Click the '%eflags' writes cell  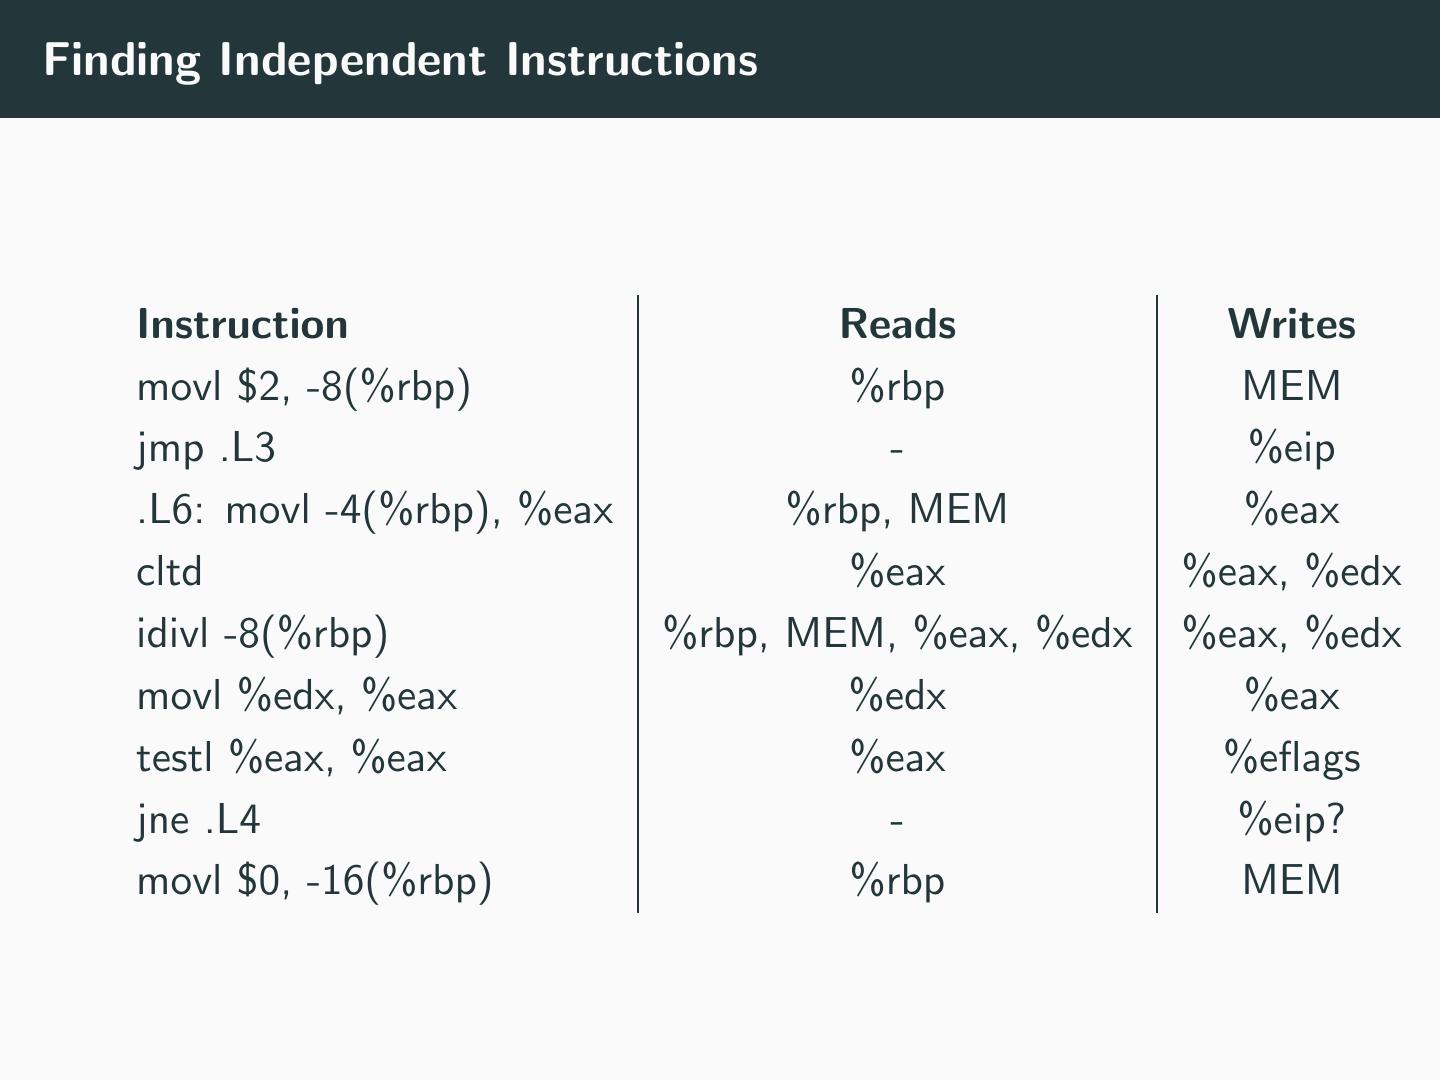(x=1291, y=758)
